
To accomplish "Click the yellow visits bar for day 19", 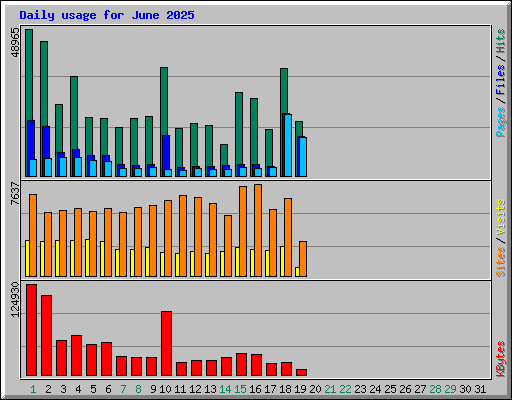I will [297, 272].
